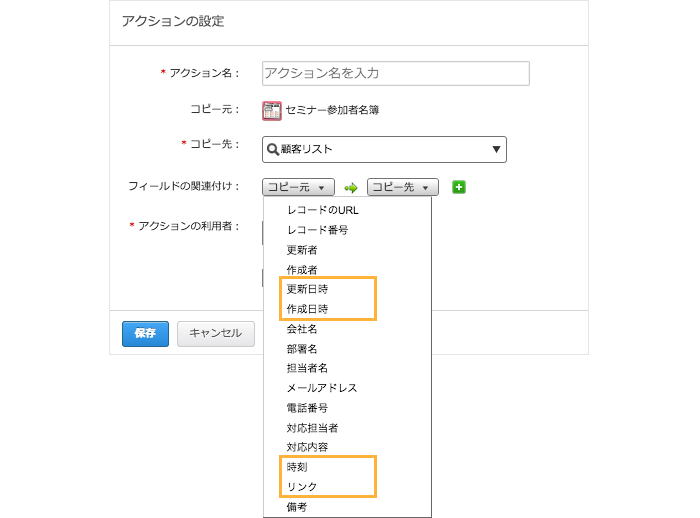700x518 pixels.
Task: Click the green arrow between field dropdowns
Action: [x=350, y=187]
